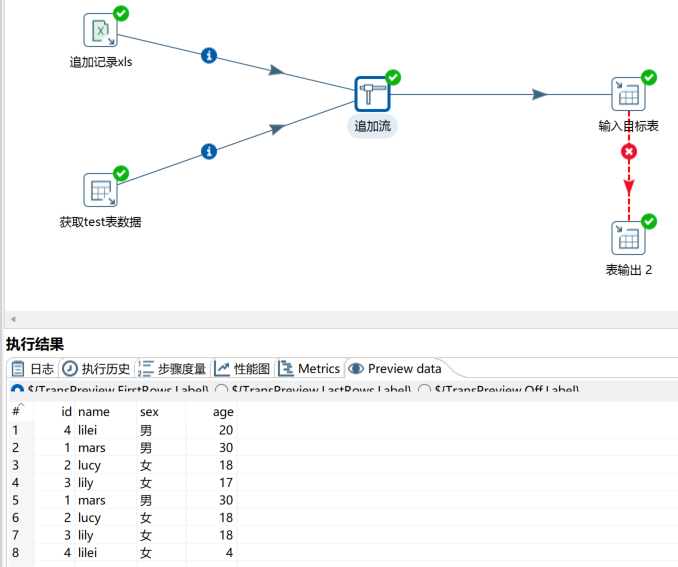
Task: Click the 获取test表数据 table input step
Action: click(x=100, y=190)
